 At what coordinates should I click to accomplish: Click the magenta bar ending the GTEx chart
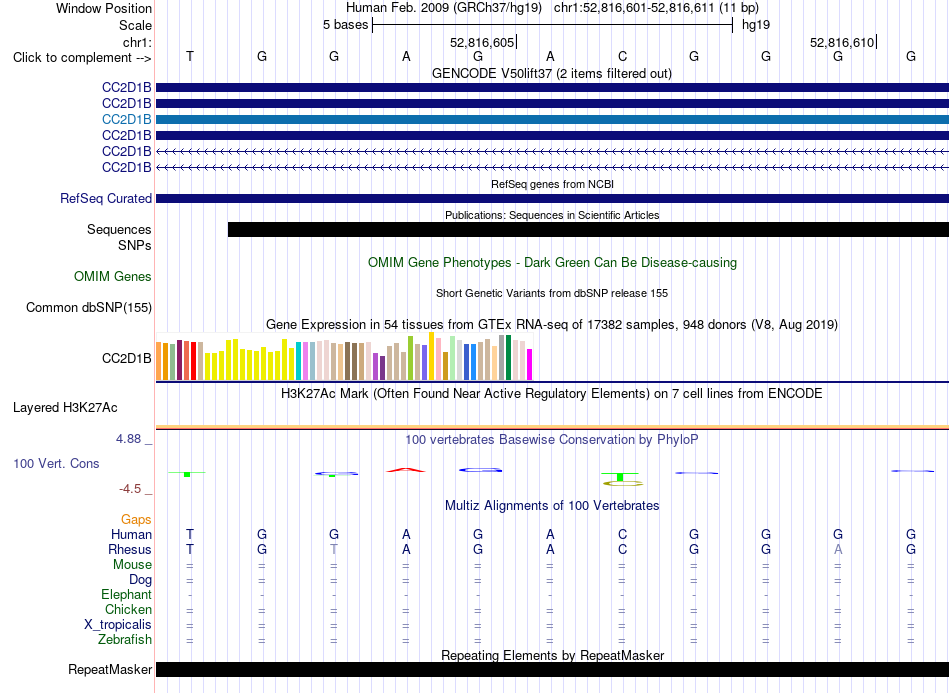pos(530,365)
